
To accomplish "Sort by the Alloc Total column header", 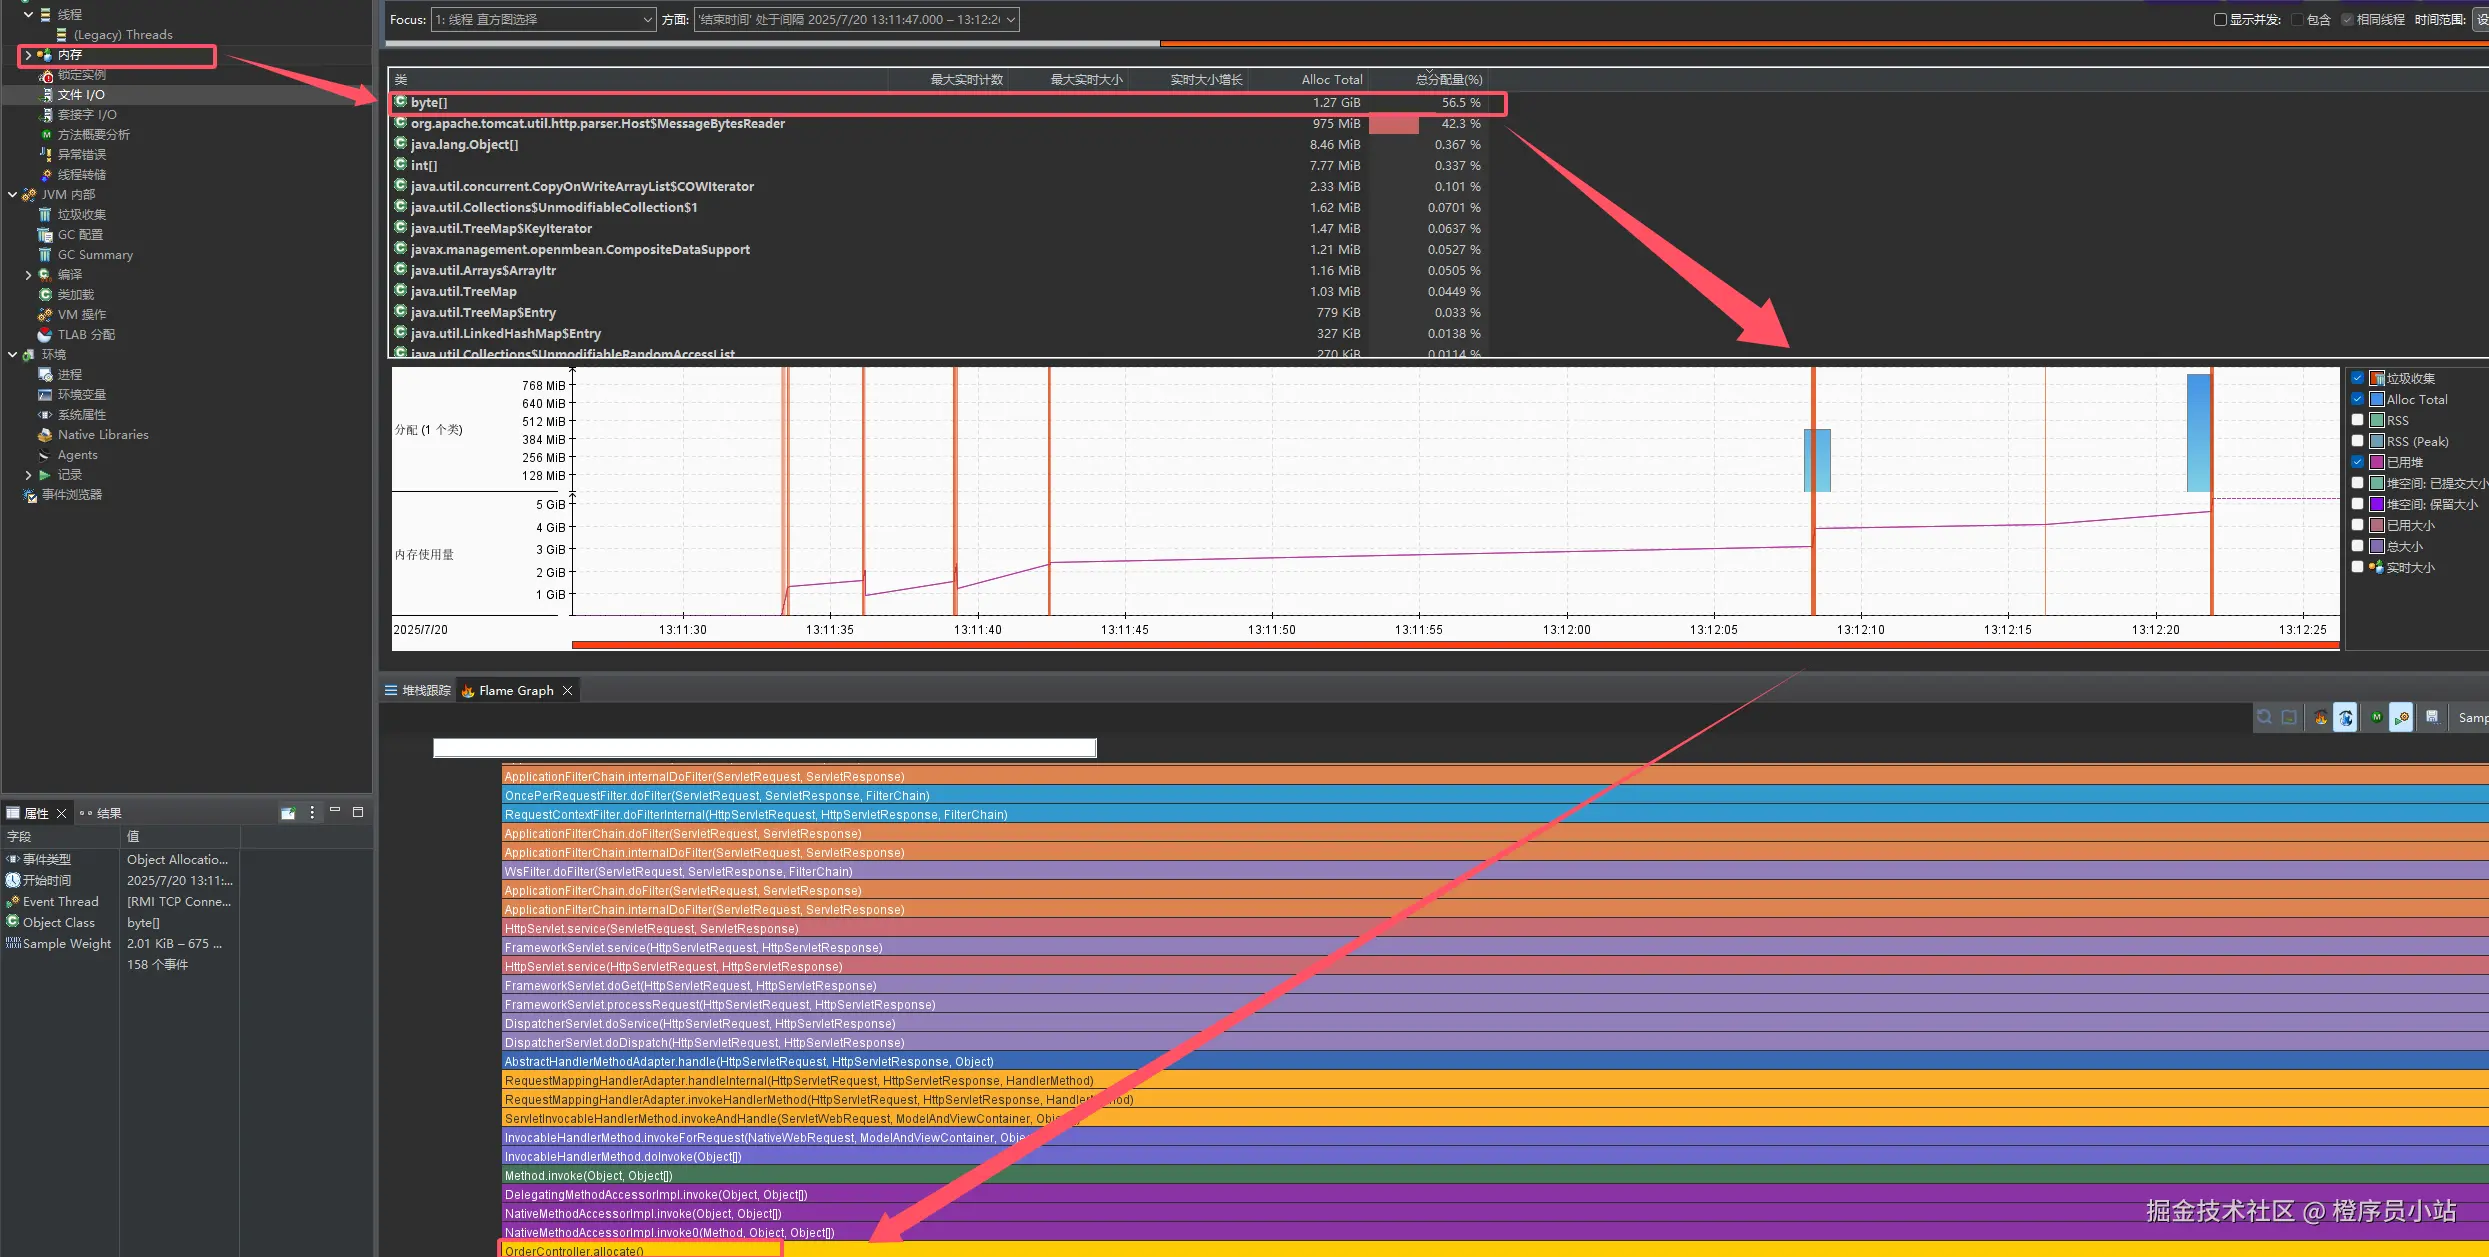I will click(x=1331, y=79).
